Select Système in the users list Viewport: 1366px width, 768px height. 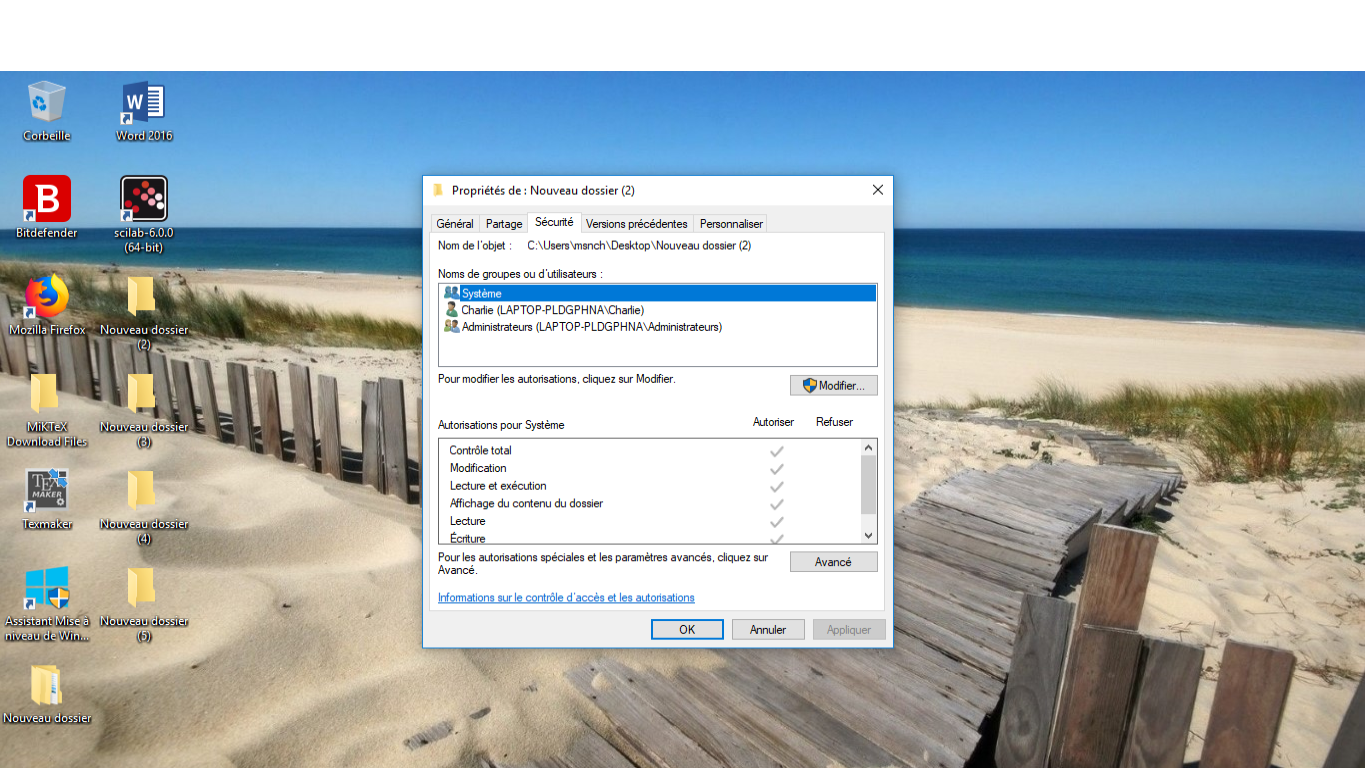pyautogui.click(x=657, y=293)
